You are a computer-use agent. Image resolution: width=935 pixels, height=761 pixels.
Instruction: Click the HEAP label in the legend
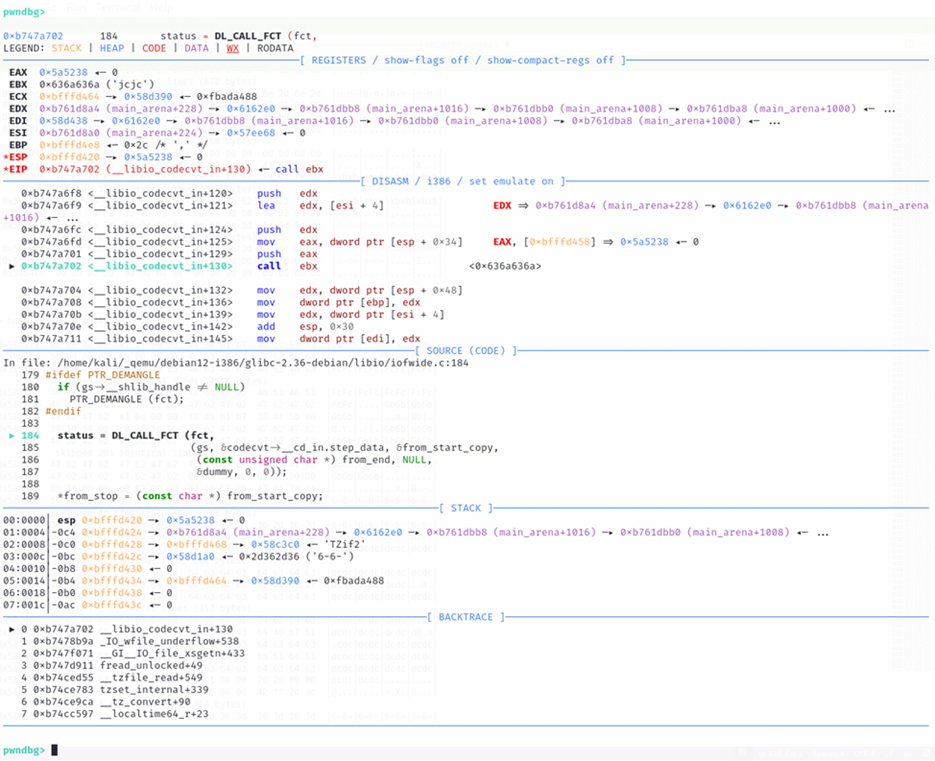[112, 48]
